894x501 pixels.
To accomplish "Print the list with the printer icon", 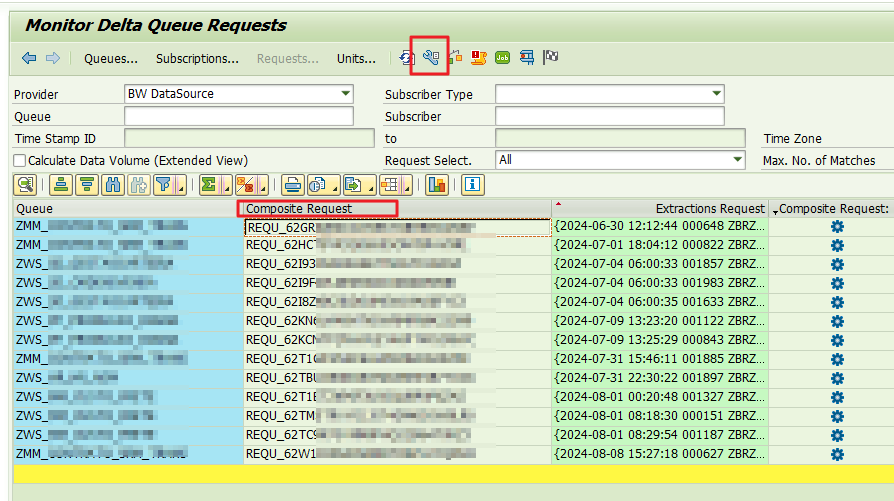I will [x=292, y=185].
